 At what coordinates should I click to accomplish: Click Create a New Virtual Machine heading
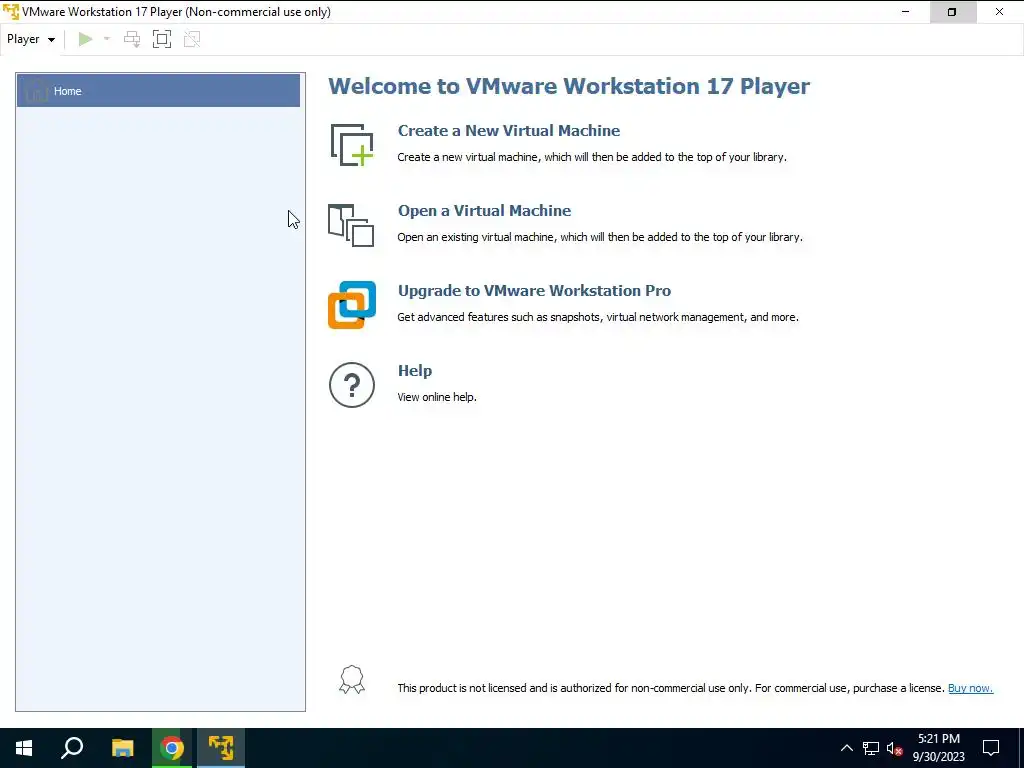pyautogui.click(x=509, y=131)
